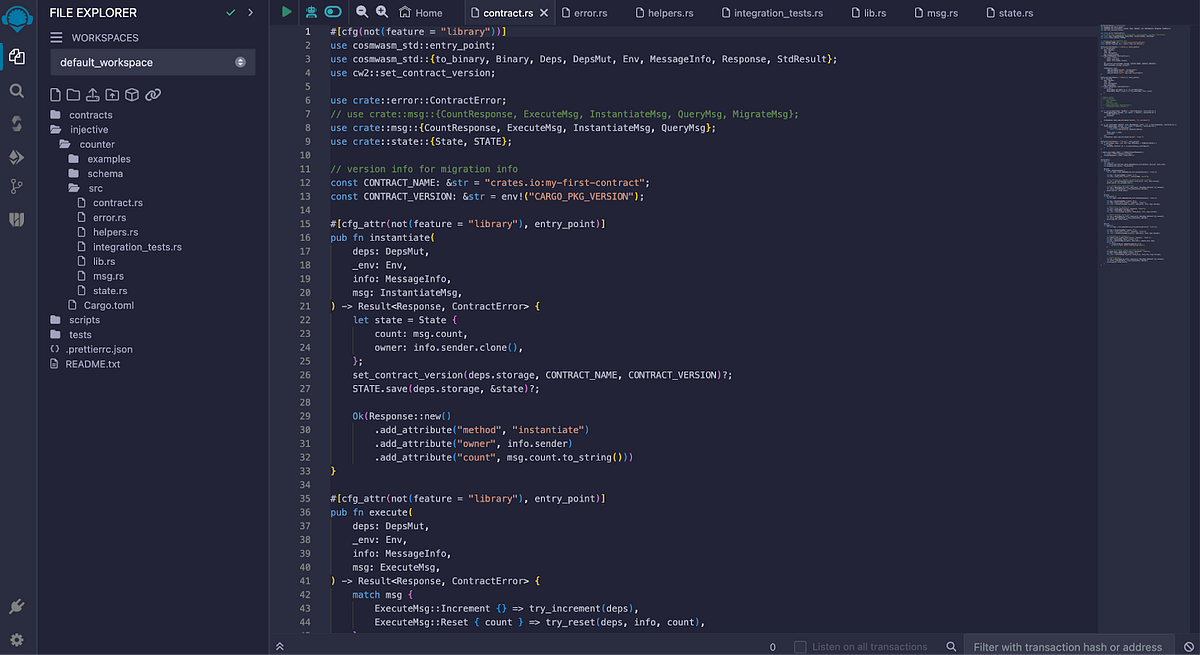Switch to the msg.rs tab

click(x=937, y=12)
